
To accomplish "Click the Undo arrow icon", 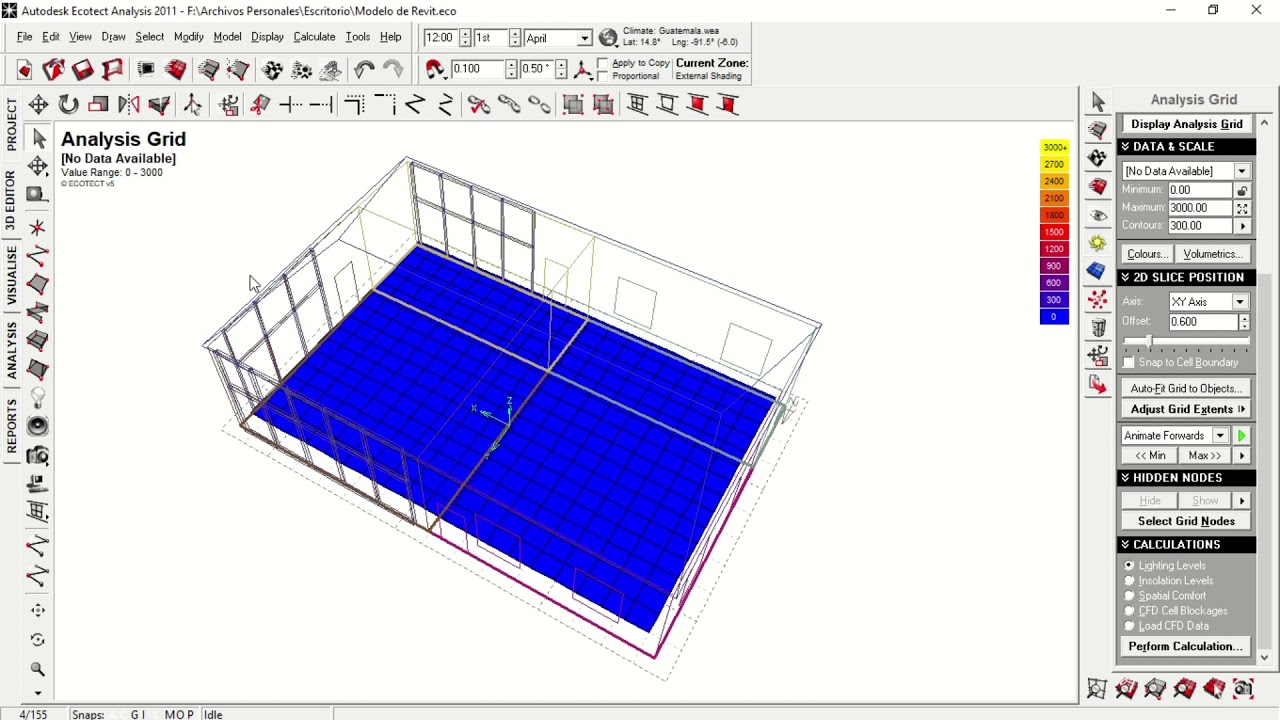I will [363, 69].
